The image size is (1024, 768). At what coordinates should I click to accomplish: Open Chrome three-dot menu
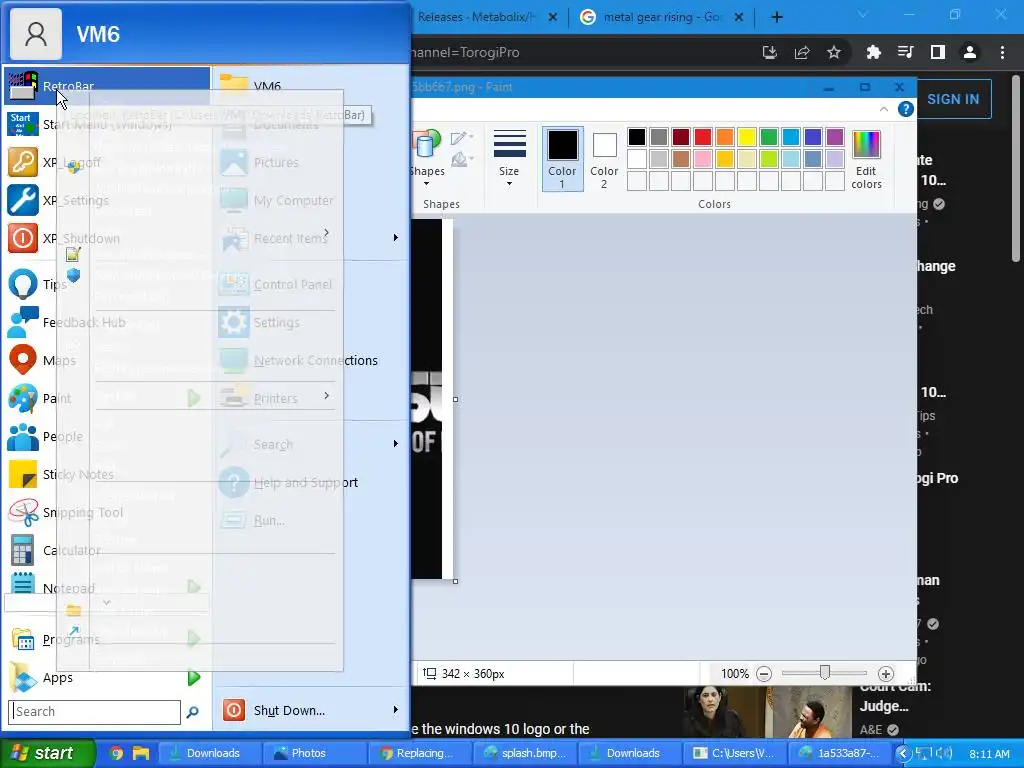click(x=1002, y=52)
